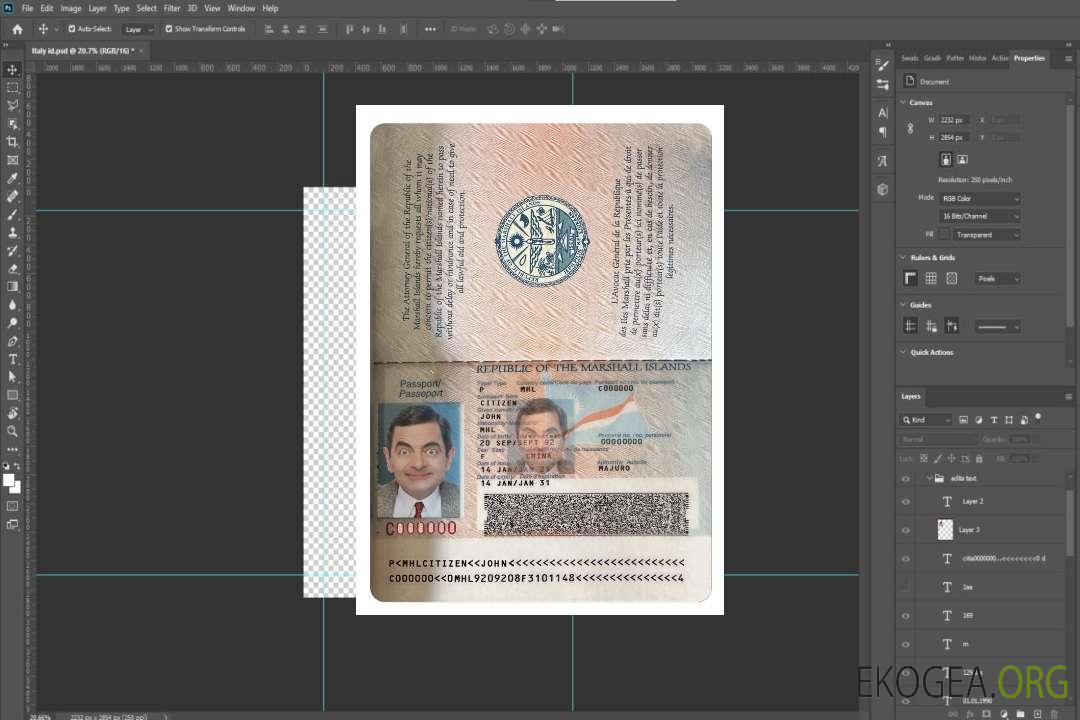
Task: Show grid icon in Rulers & Grids
Action: click(931, 278)
